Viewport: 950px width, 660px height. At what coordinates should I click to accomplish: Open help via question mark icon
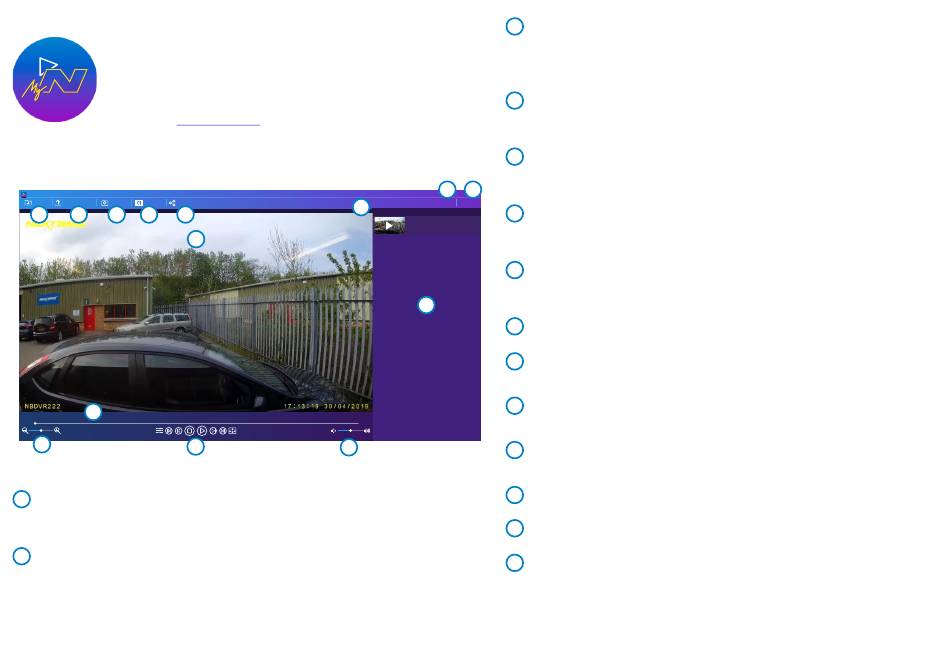(x=58, y=203)
